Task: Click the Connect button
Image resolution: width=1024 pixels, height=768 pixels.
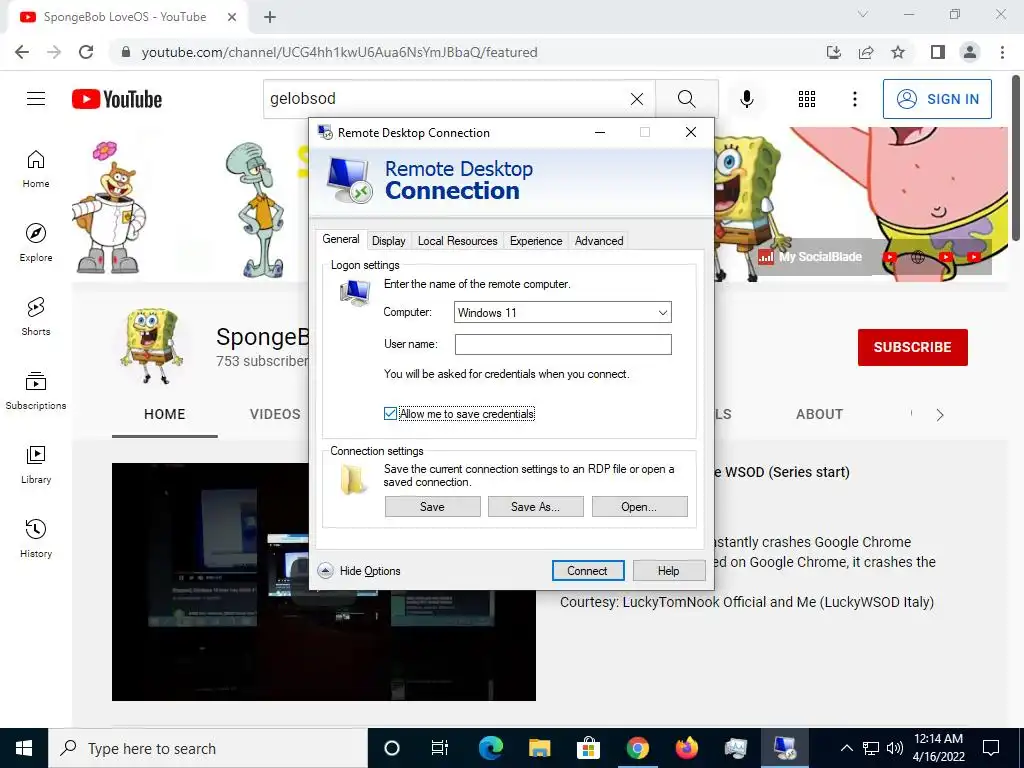Action: pyautogui.click(x=587, y=571)
